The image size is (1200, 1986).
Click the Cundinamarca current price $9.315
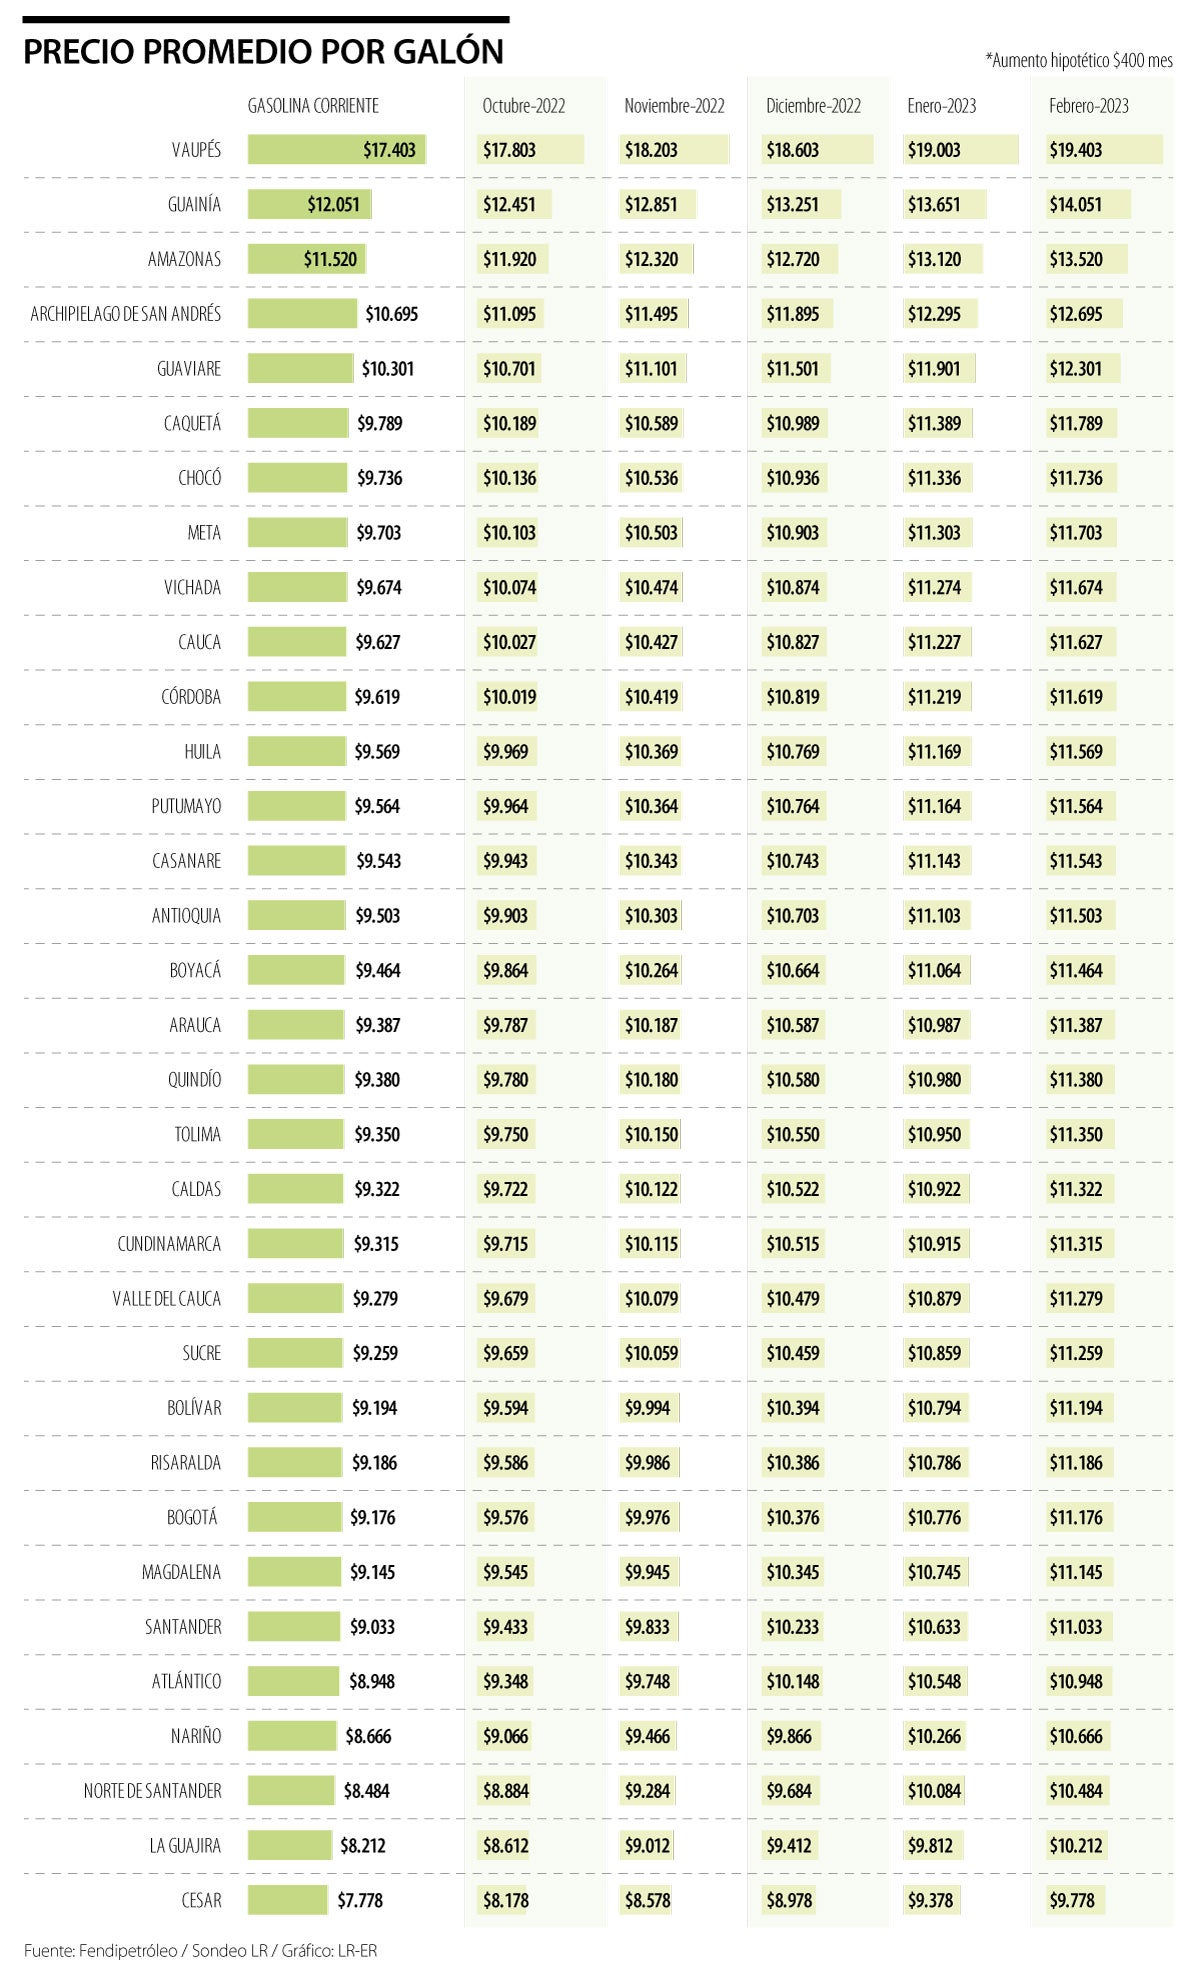[376, 1244]
